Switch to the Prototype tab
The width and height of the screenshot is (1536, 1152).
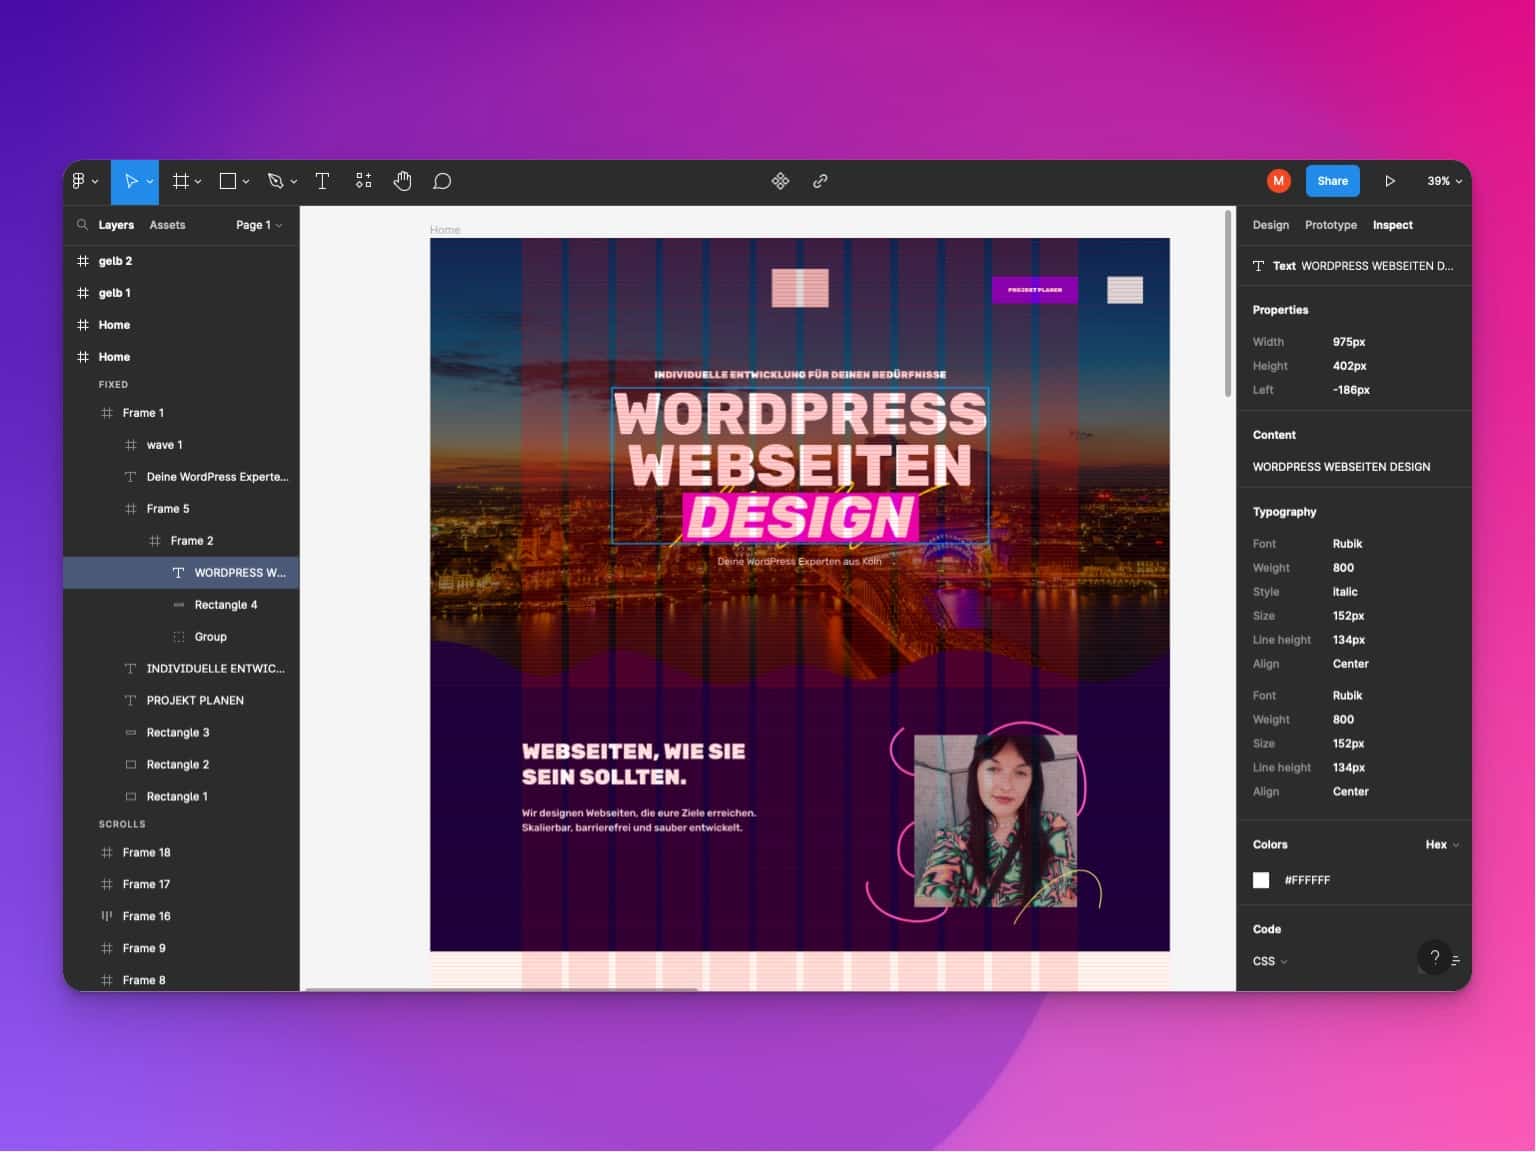point(1330,225)
